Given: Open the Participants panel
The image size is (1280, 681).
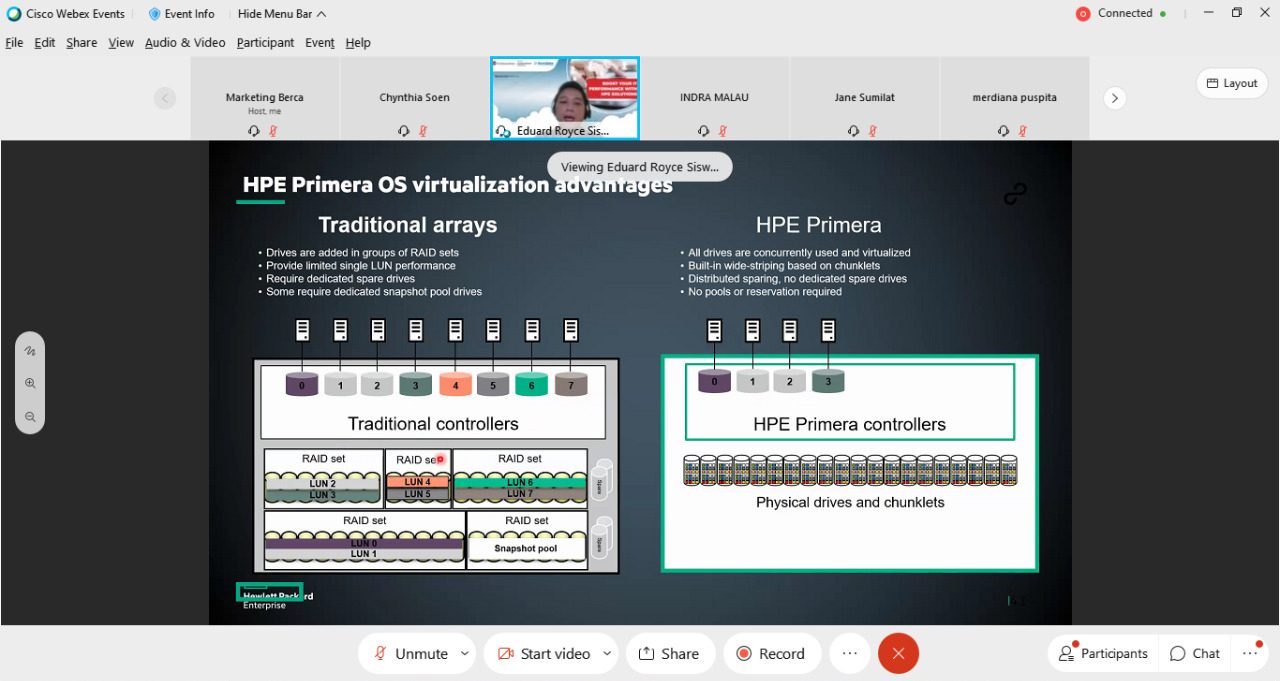Looking at the screenshot, I should [1103, 653].
